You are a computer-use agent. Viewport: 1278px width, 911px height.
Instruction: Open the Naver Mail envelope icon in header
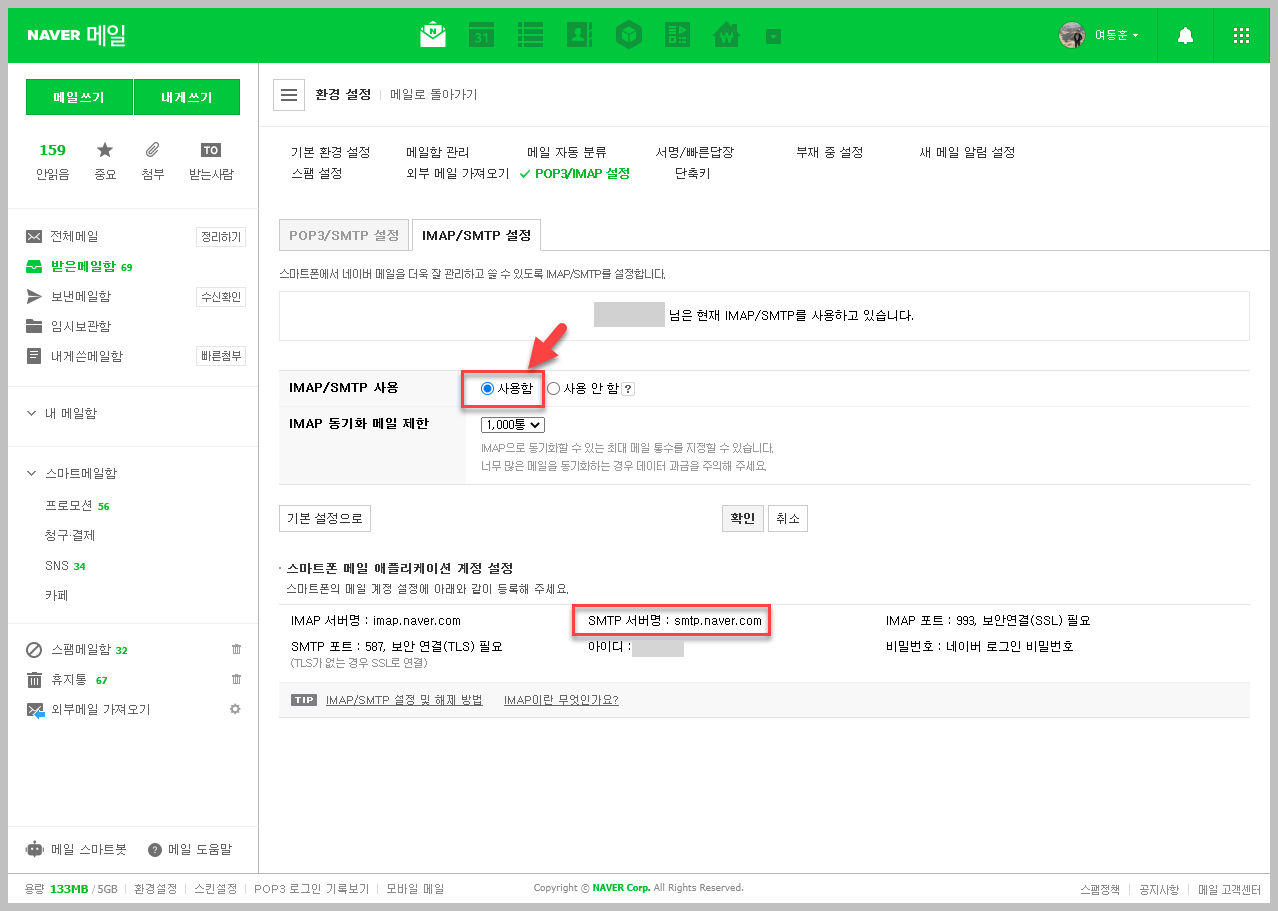point(432,35)
